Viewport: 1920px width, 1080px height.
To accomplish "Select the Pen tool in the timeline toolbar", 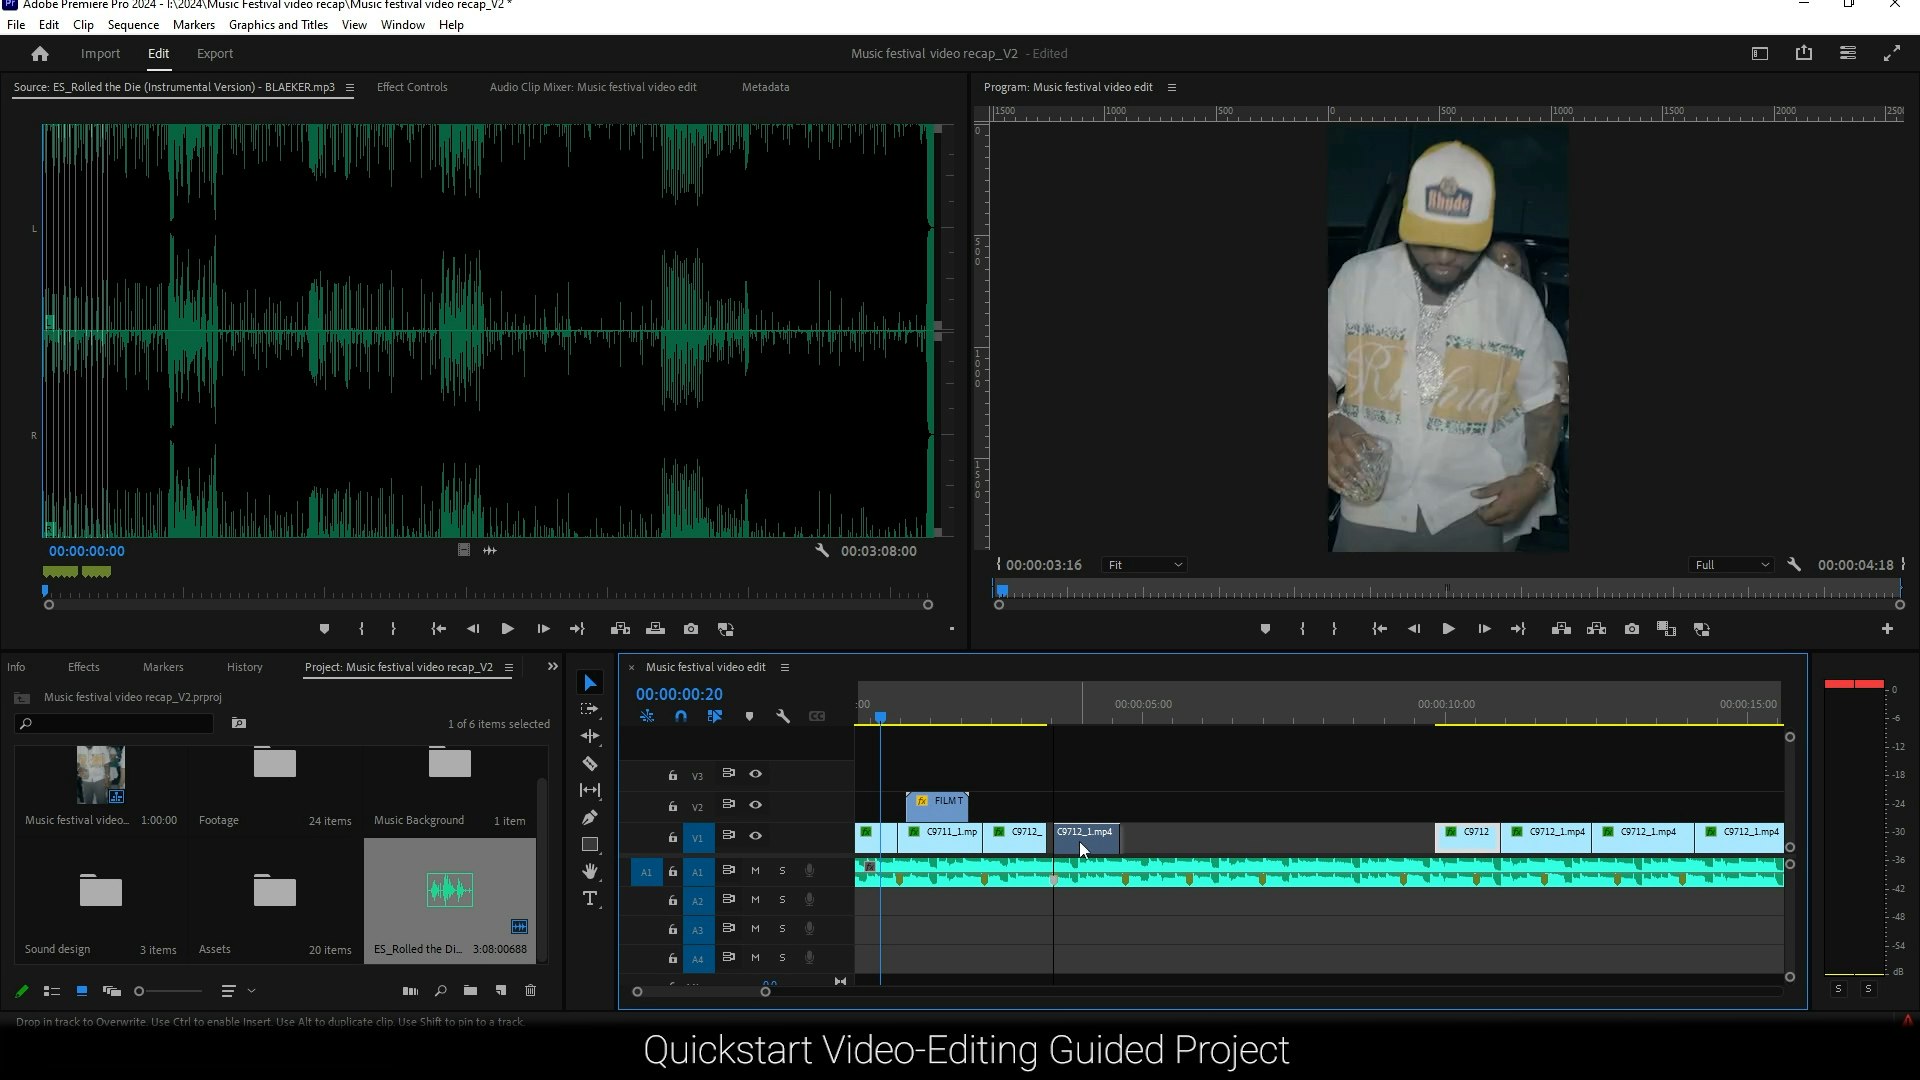I will (590, 818).
